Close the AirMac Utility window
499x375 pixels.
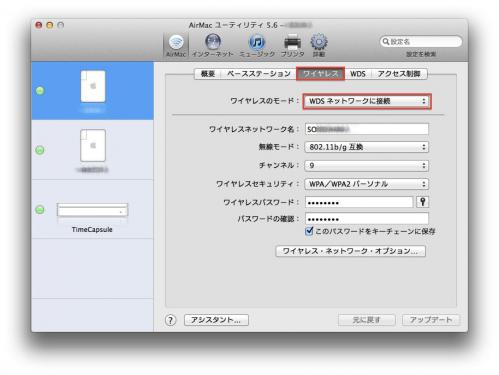(39, 25)
